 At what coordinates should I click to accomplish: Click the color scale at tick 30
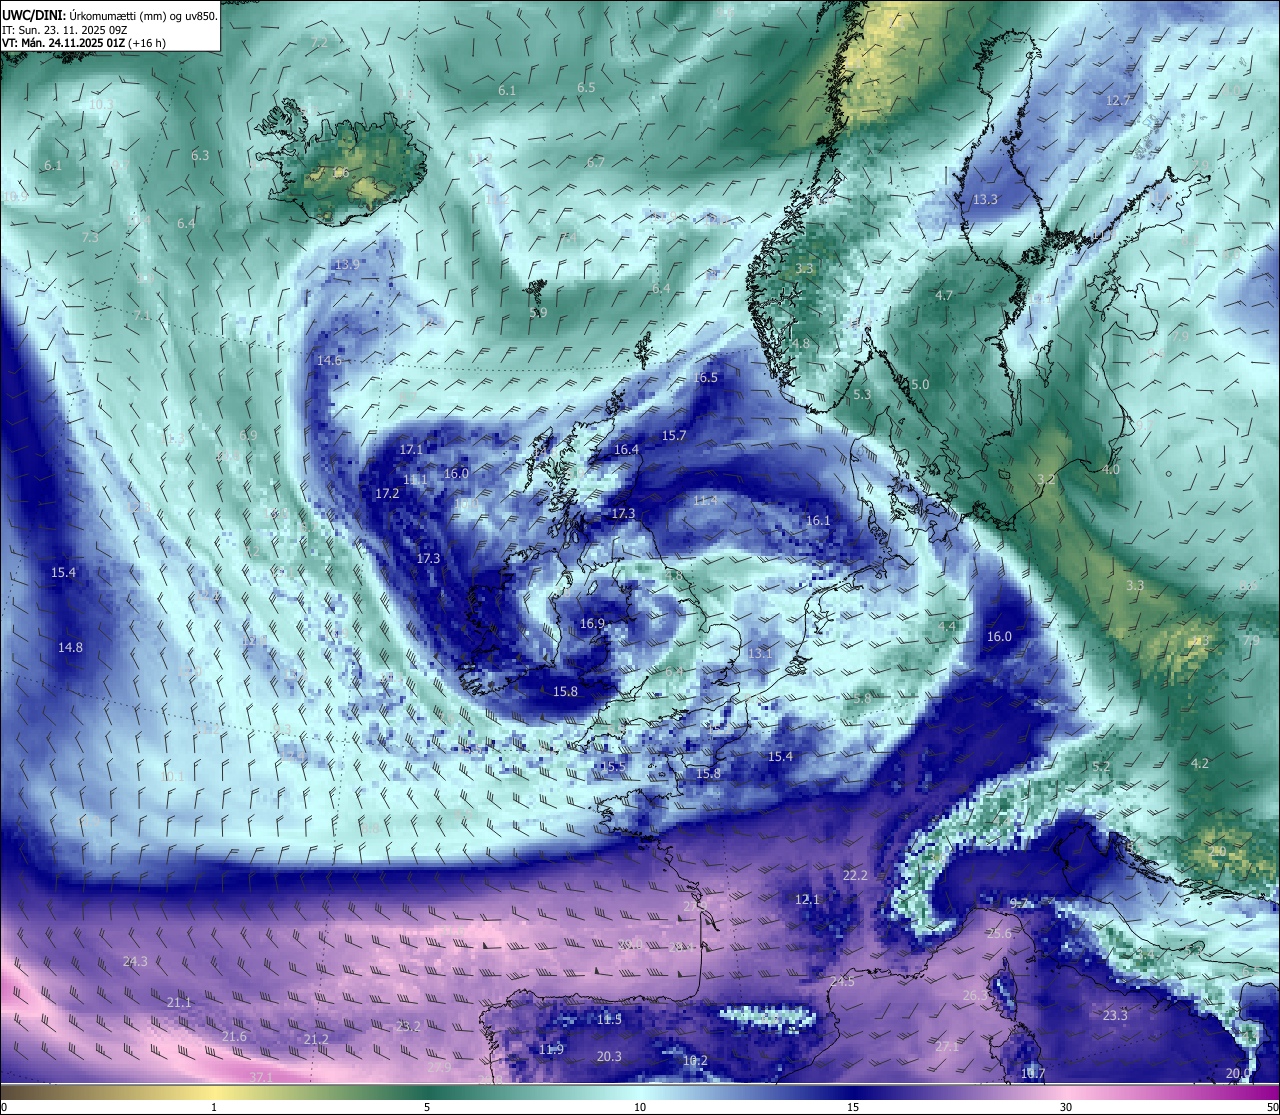[x=1066, y=1093]
